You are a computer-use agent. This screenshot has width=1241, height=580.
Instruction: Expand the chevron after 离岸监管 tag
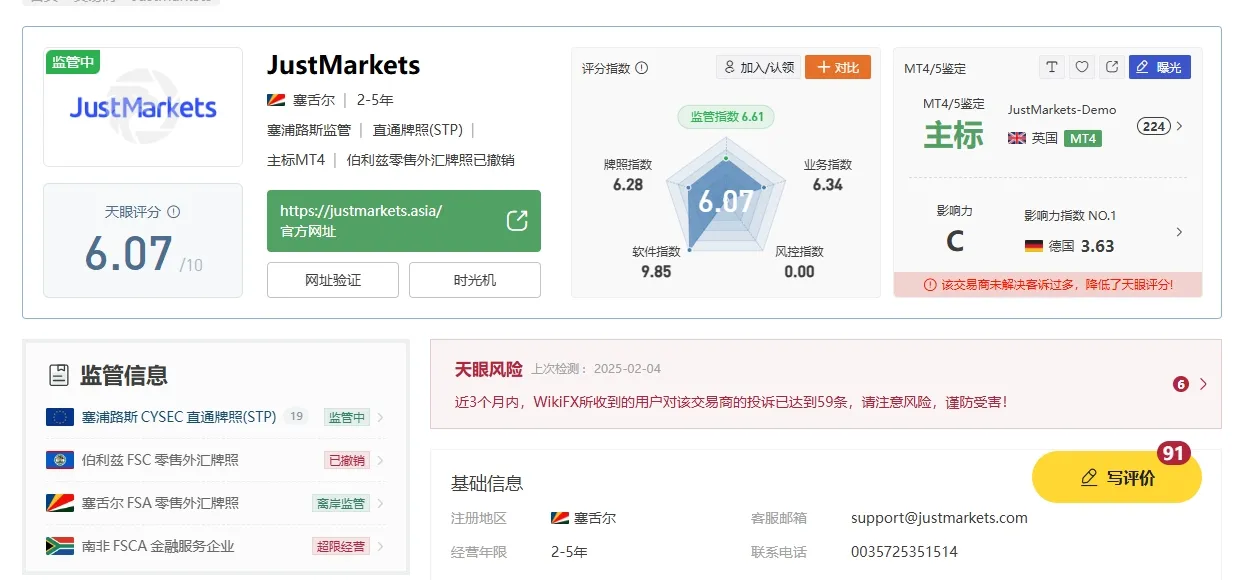[380, 504]
